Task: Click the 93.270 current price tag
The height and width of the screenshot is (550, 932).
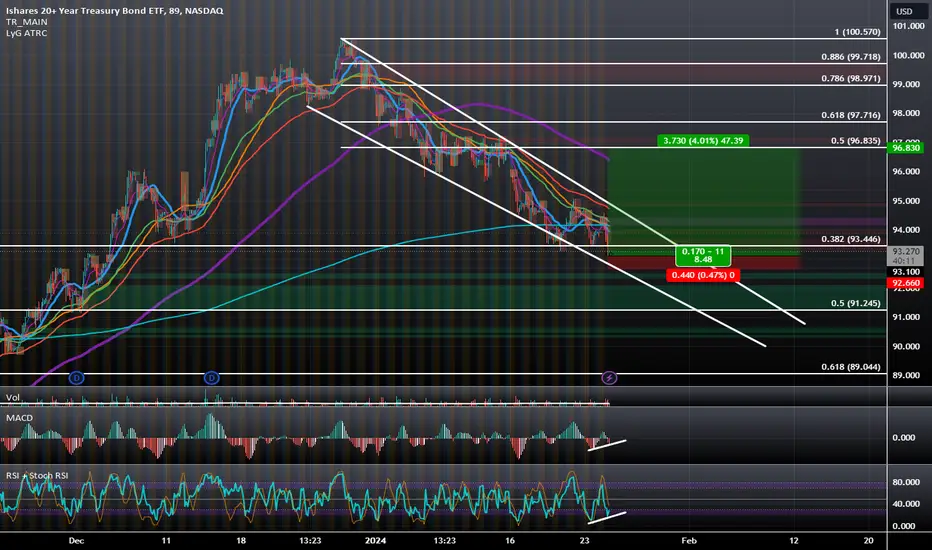Action: [906, 256]
